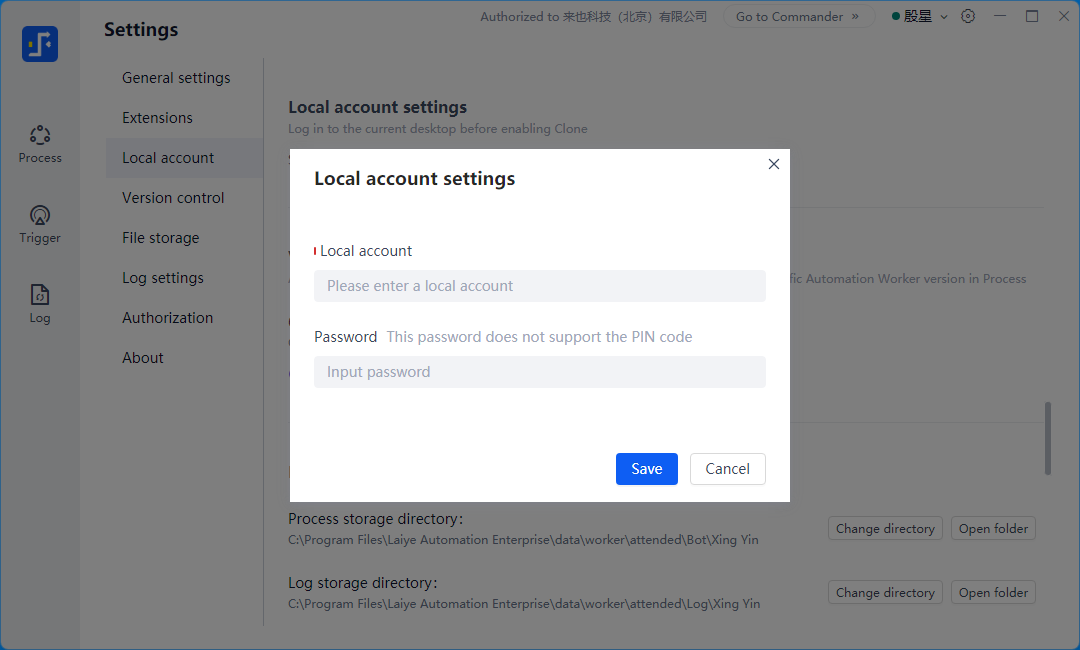Screen dimensions: 1080x650
Task: Click the Input password field
Action: 540,372
